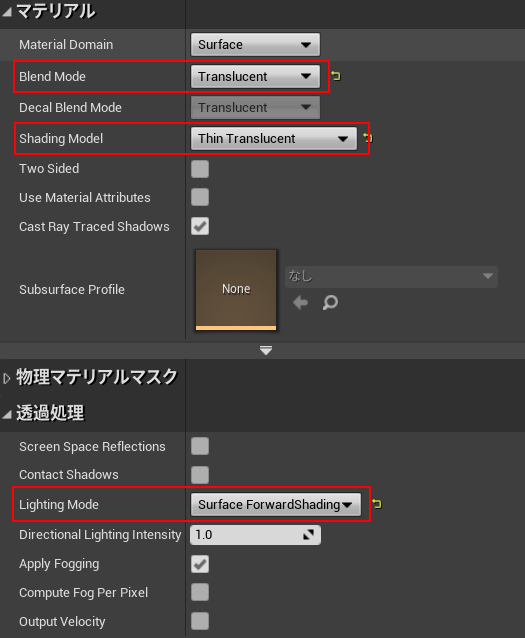Expand advanced material properties arrow
The image size is (525, 638).
266,350
